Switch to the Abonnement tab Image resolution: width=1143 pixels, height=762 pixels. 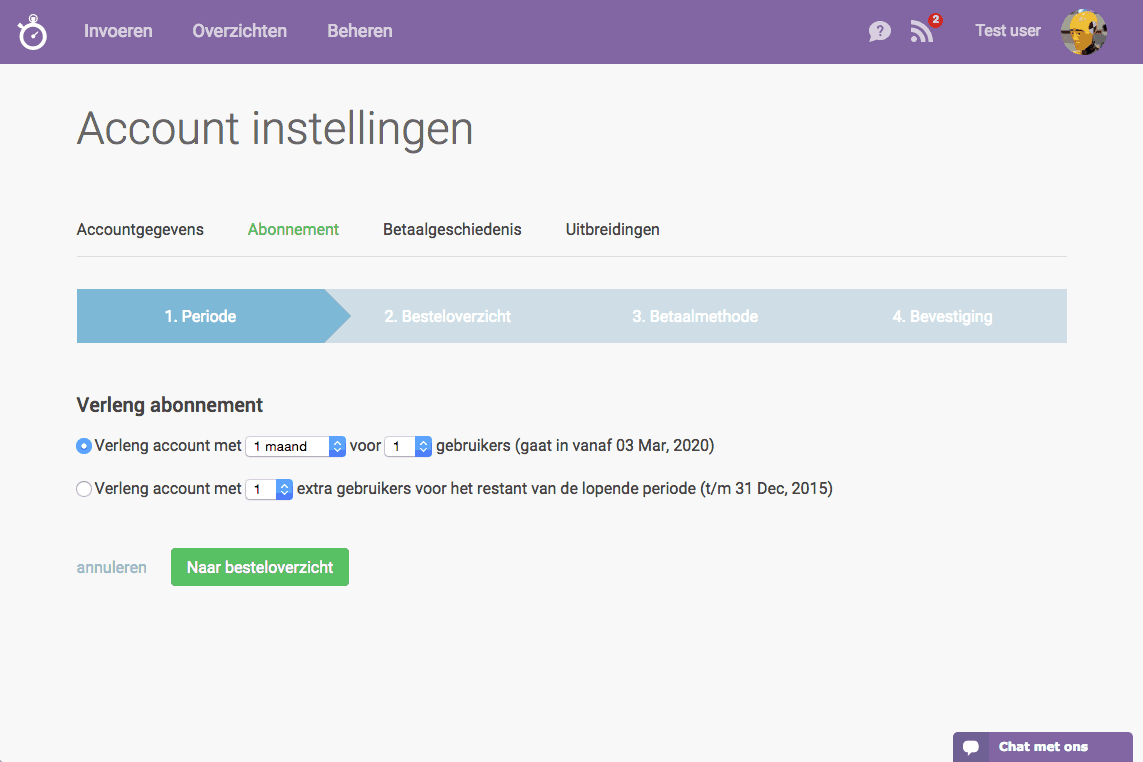293,230
